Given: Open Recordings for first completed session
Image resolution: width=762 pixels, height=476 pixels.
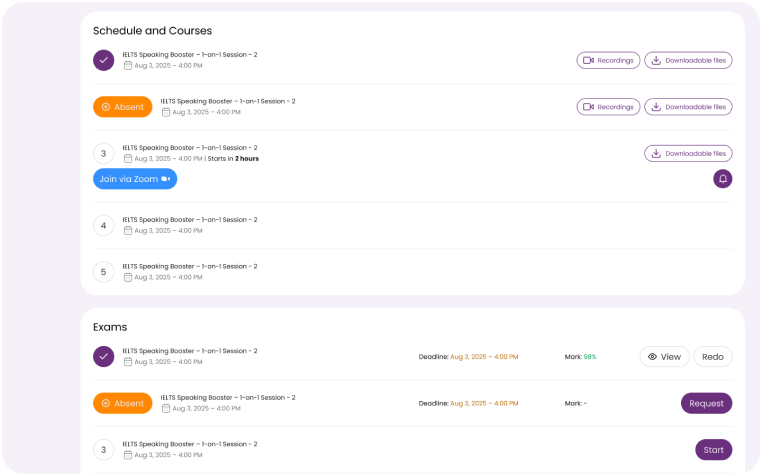Looking at the screenshot, I should 608,60.
